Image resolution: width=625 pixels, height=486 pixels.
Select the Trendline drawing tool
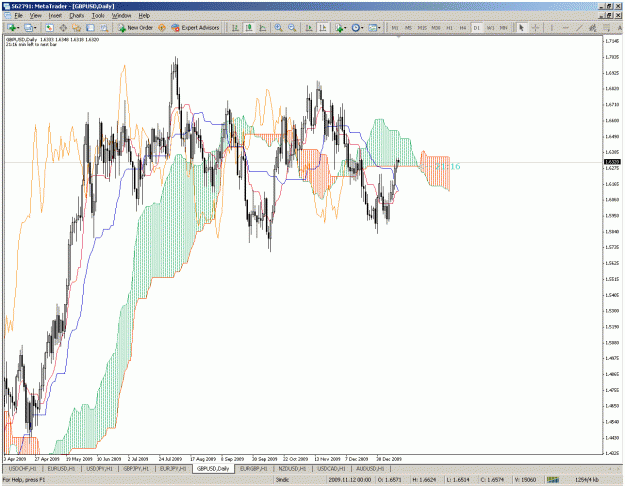(x=579, y=28)
